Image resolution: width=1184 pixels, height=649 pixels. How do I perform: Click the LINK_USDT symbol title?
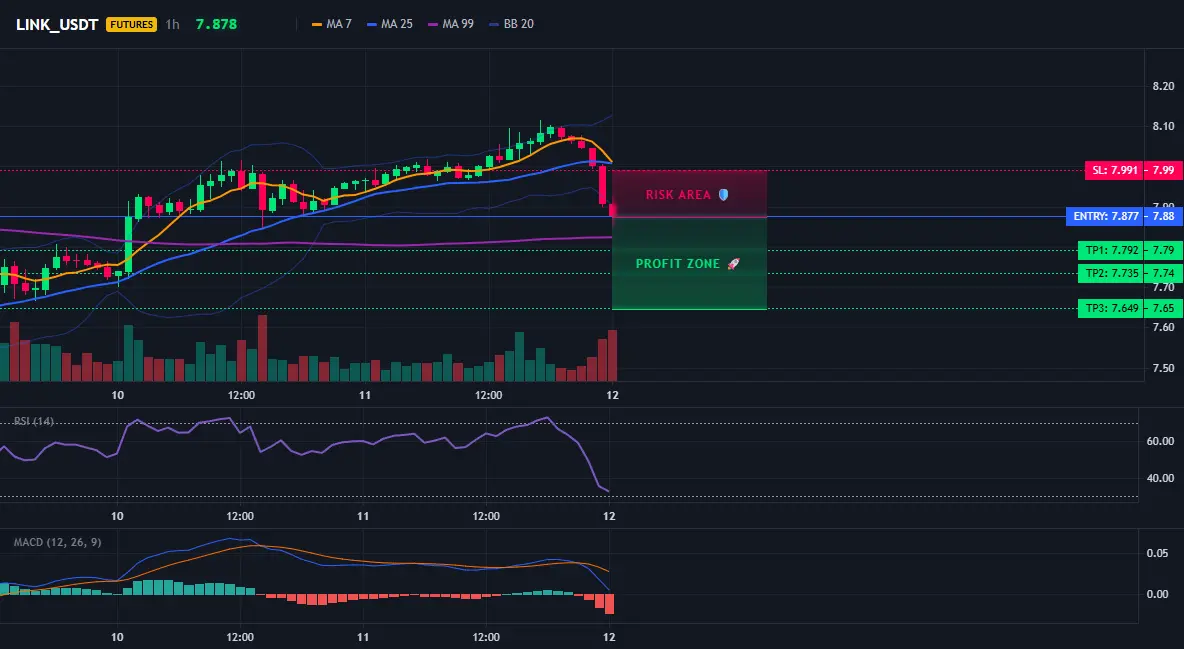pyautogui.click(x=57, y=24)
